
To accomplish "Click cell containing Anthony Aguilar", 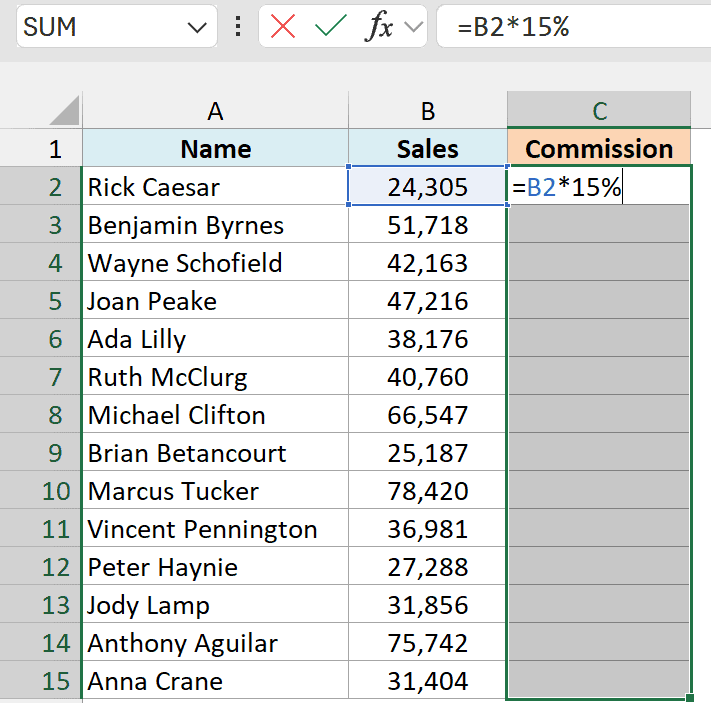I will (x=215, y=642).
